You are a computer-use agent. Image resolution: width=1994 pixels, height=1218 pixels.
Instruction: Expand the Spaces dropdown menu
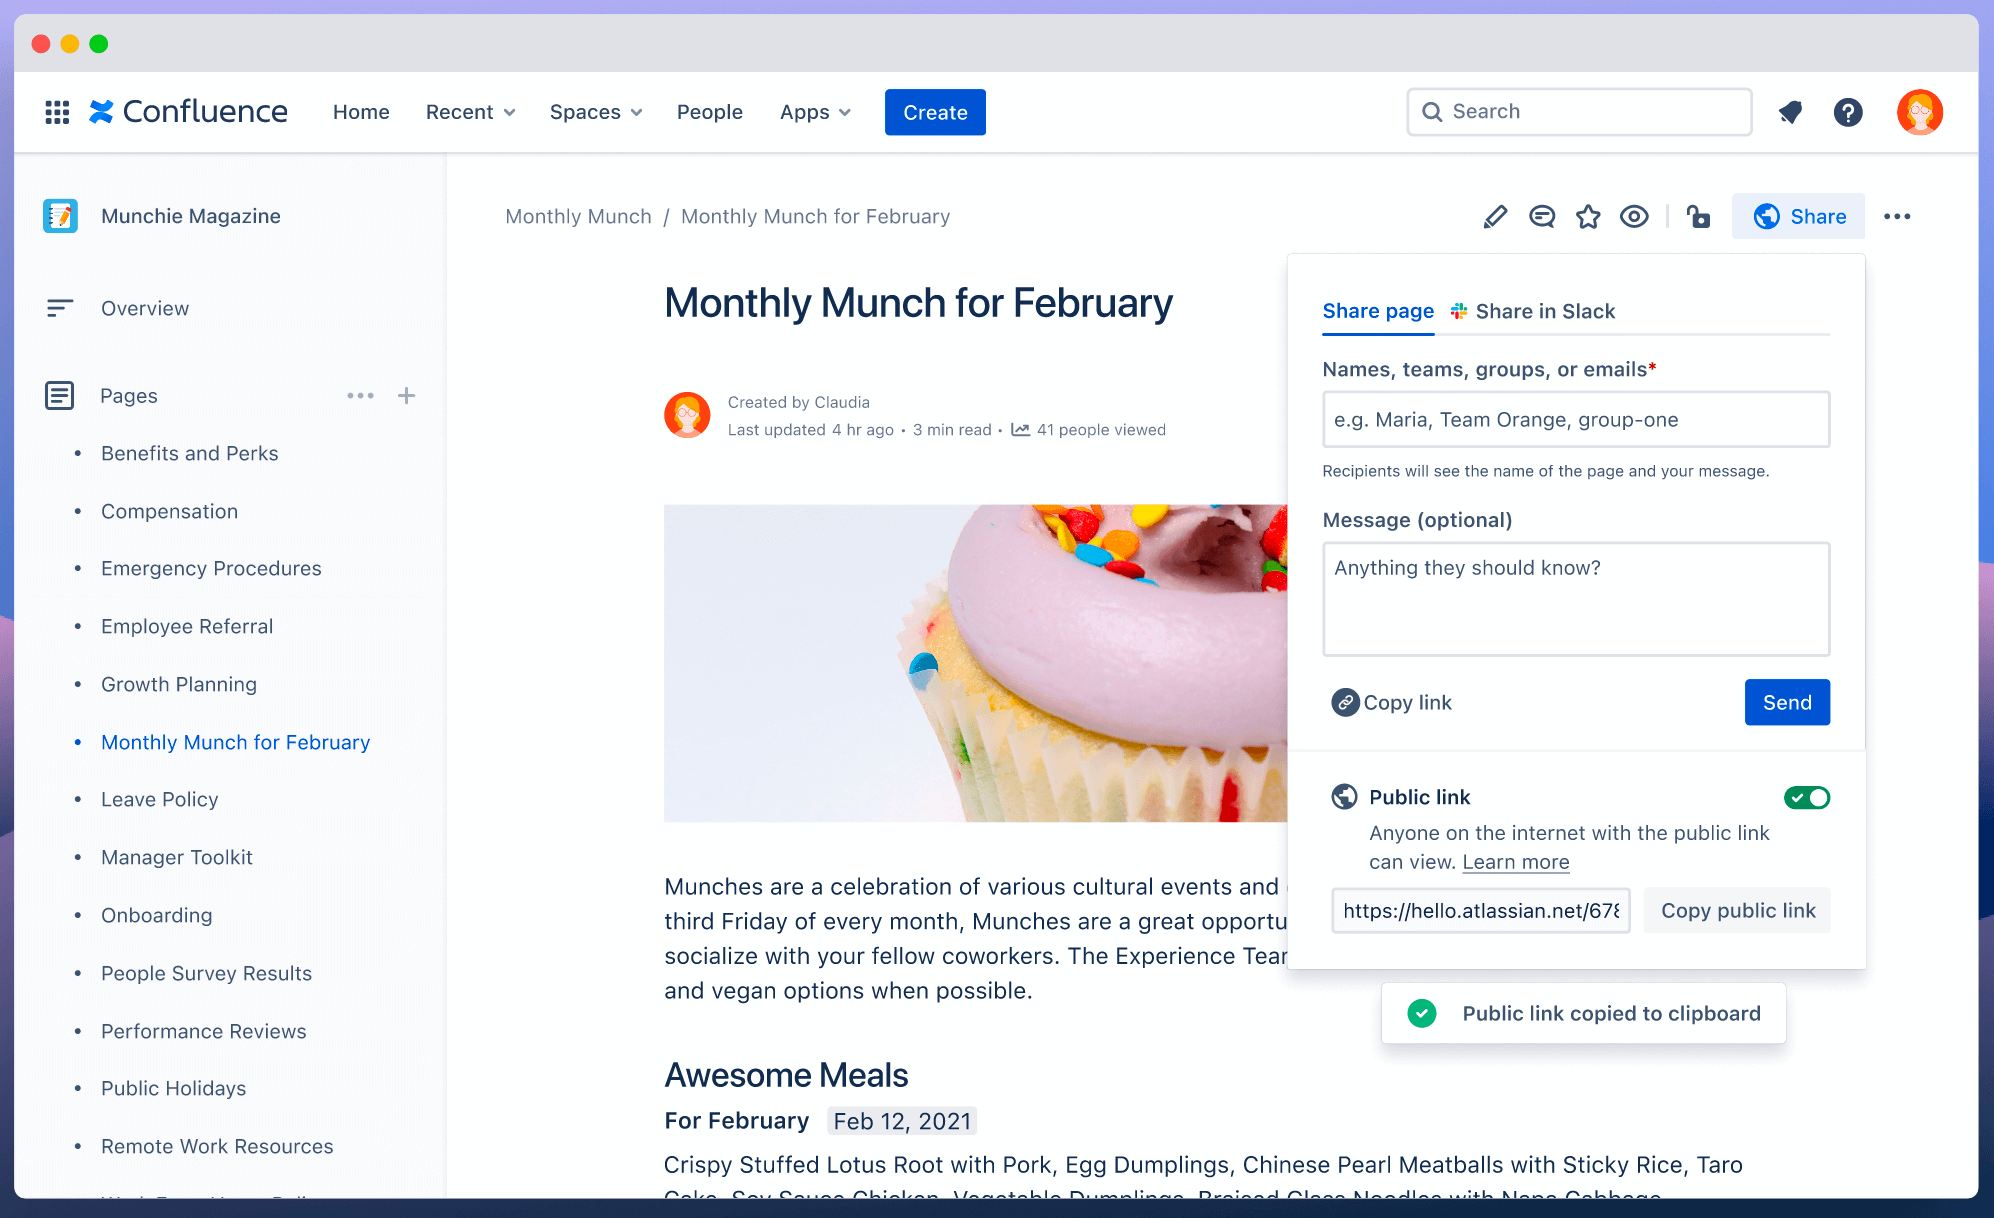pos(593,111)
